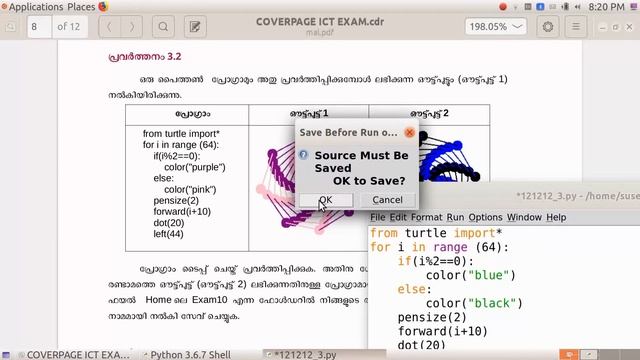Click the 'for i in range (64):' editor line

click(439, 247)
